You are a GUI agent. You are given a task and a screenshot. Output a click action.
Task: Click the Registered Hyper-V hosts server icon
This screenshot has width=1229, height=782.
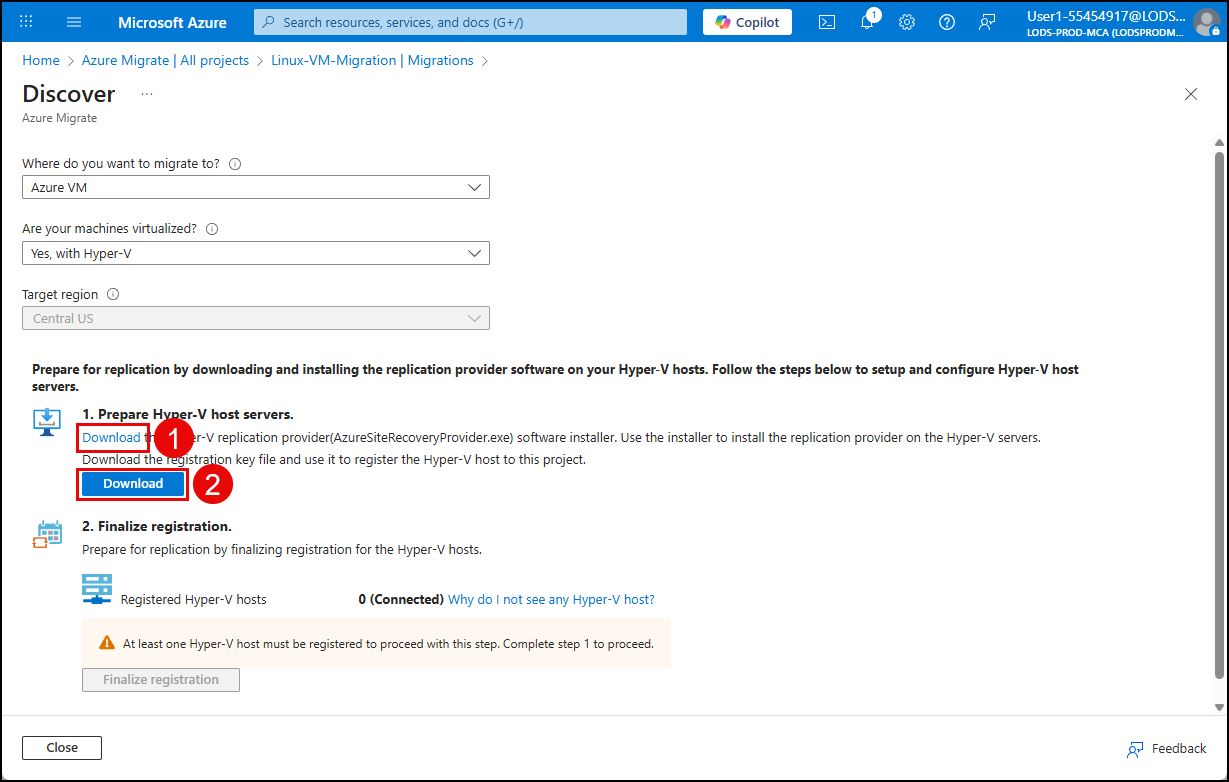[97, 590]
